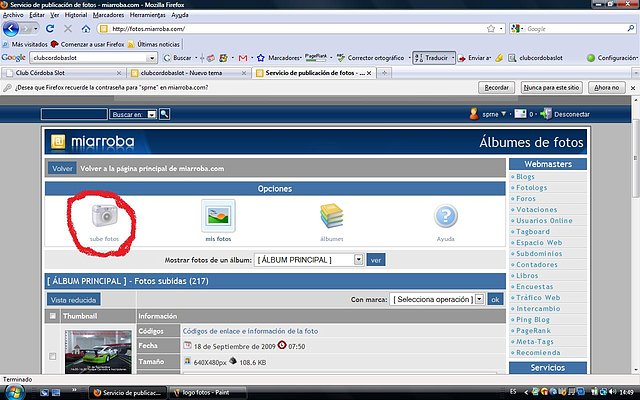Open the Herramientas menu
Viewport: 640px width, 400px height.
pyautogui.click(x=147, y=15)
